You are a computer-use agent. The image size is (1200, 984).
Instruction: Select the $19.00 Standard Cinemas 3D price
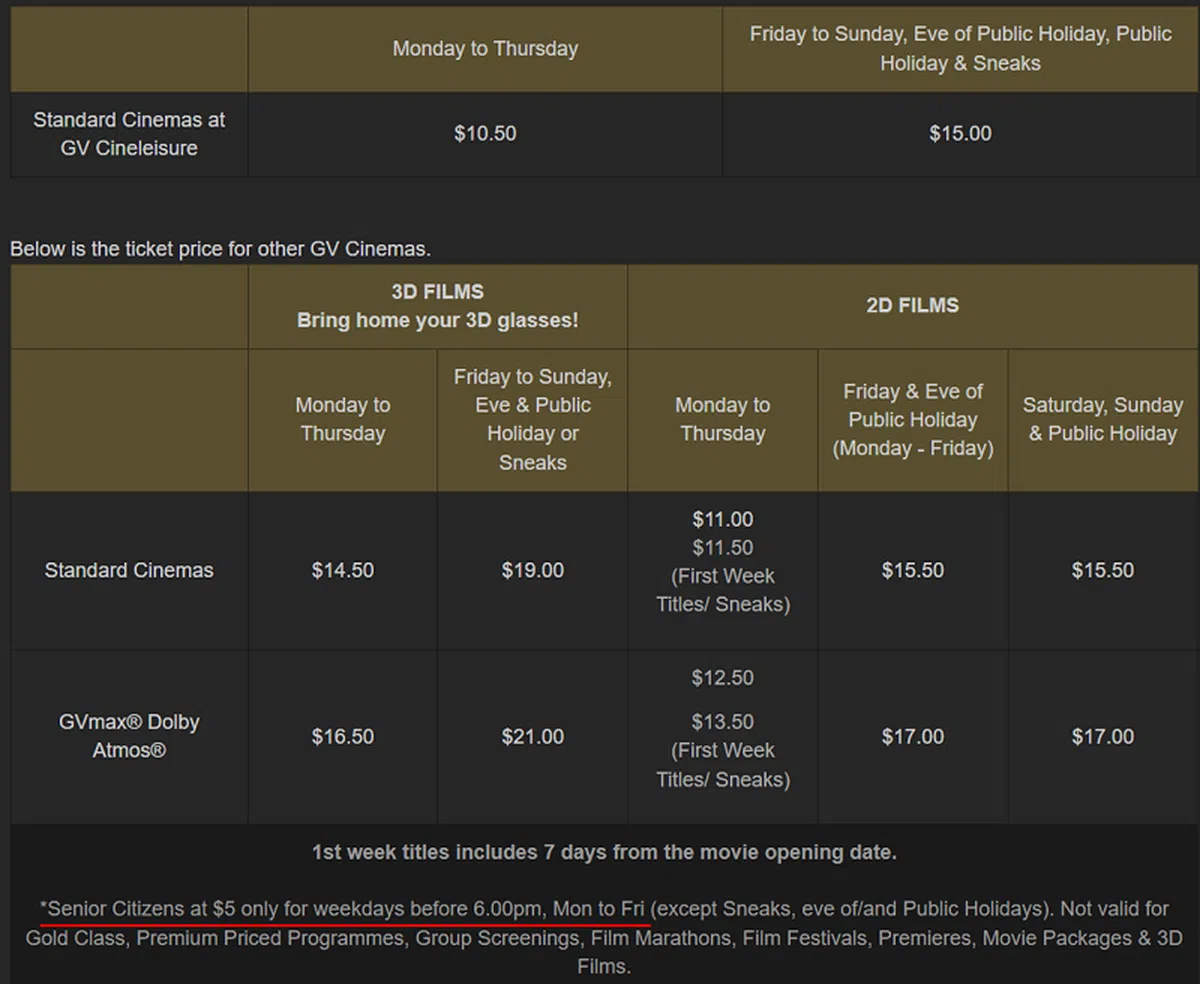(x=532, y=570)
